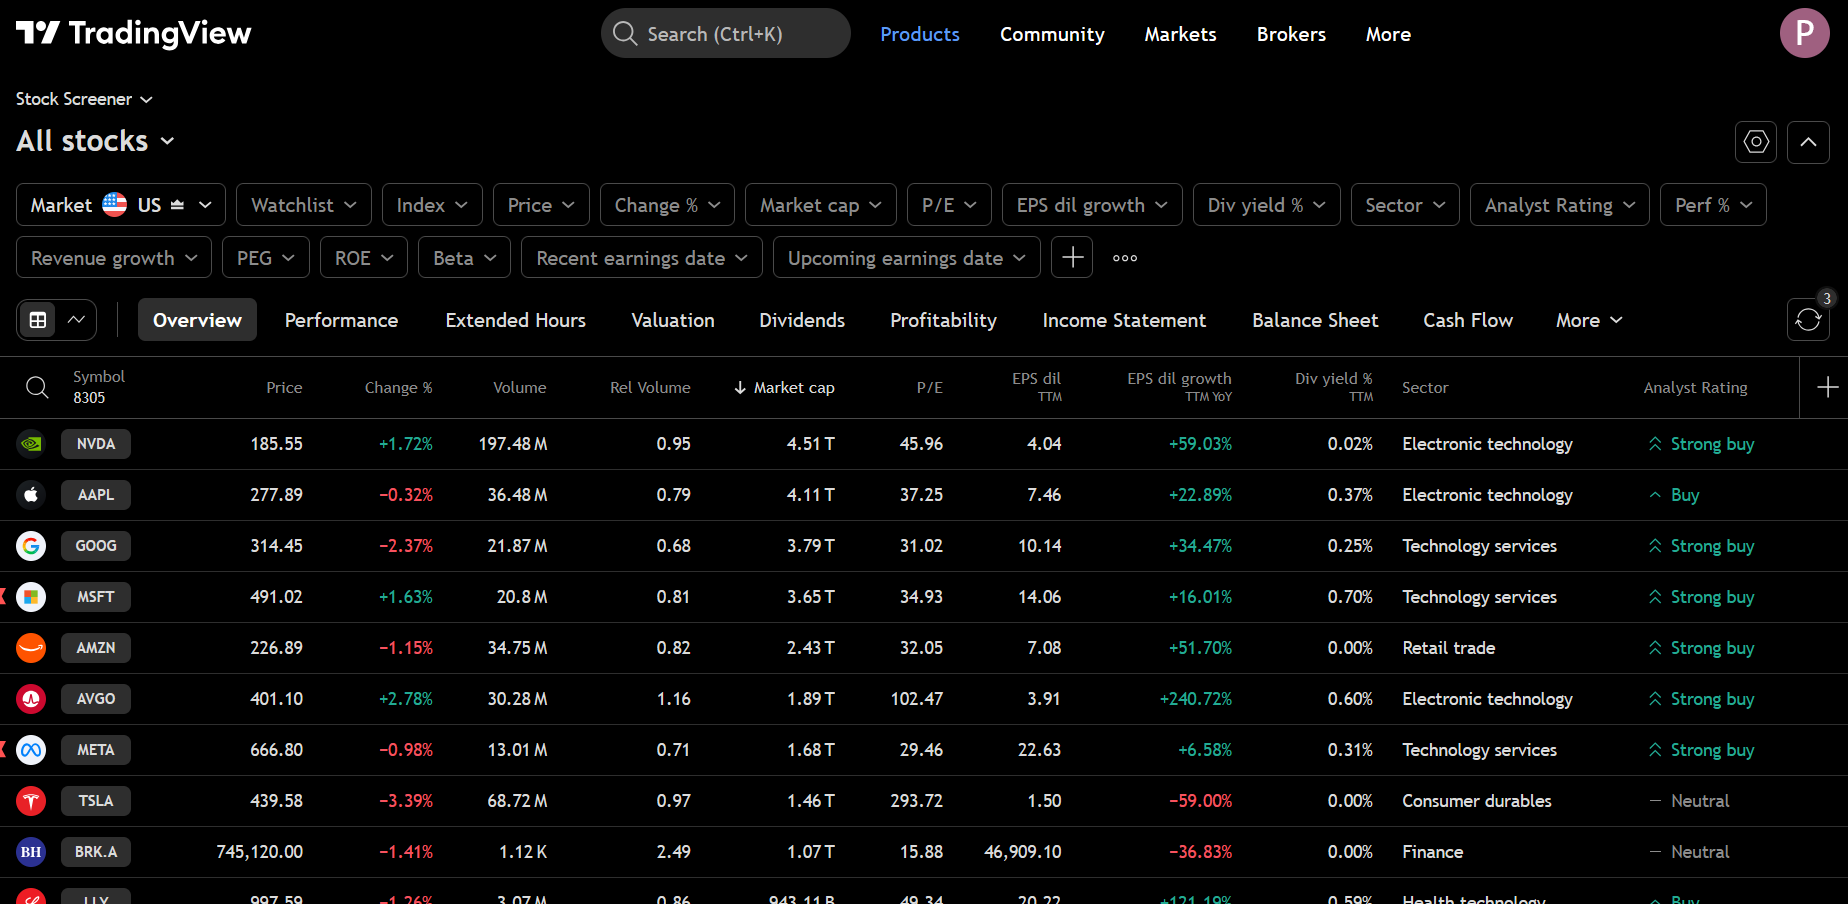
Task: Open the NVDA company logo thumbnail
Action: tap(31, 443)
